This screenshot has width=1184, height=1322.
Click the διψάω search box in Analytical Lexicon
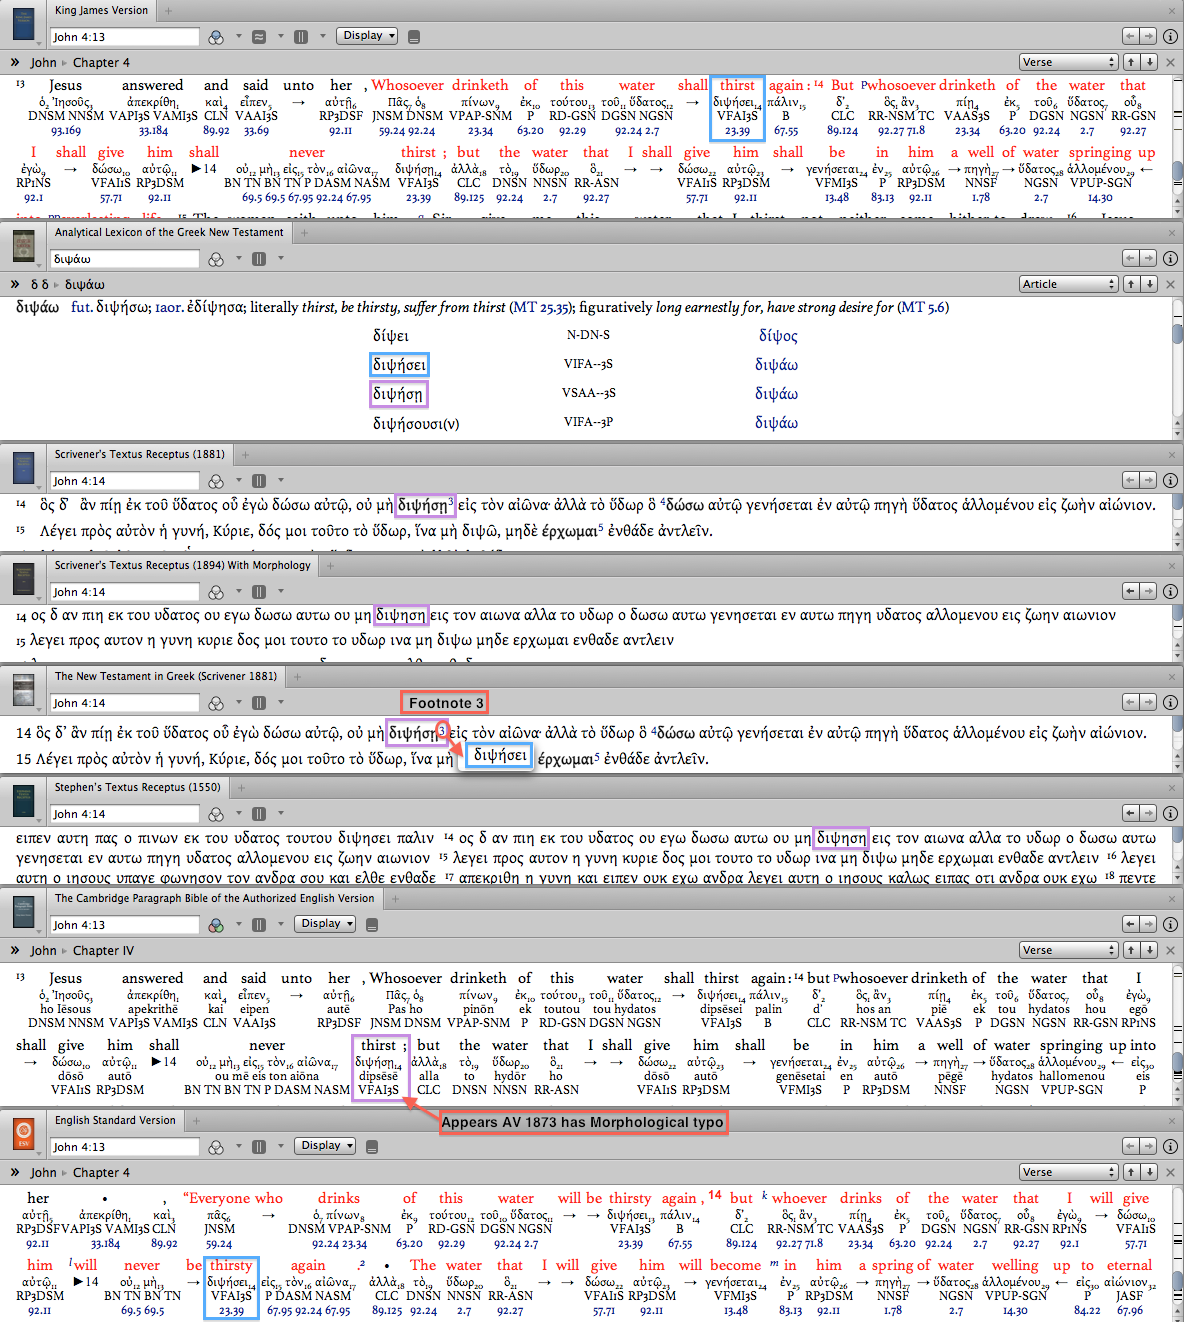(125, 259)
